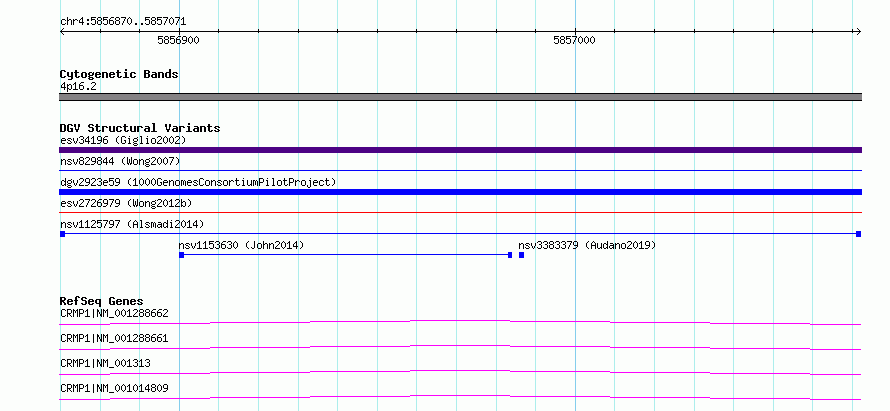Screen dimensions: 890x411
Task: Click the magenta intron line of NM_001288661
Action: click(x=460, y=347)
